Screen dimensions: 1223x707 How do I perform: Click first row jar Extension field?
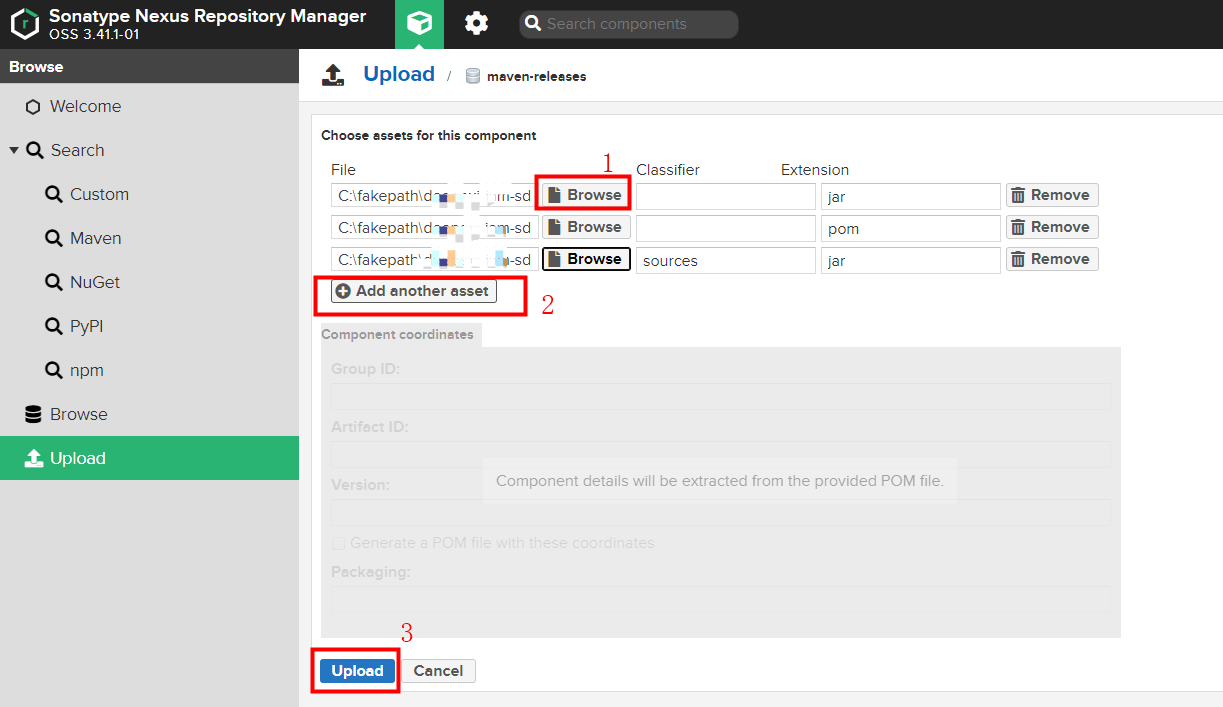[x=911, y=196]
